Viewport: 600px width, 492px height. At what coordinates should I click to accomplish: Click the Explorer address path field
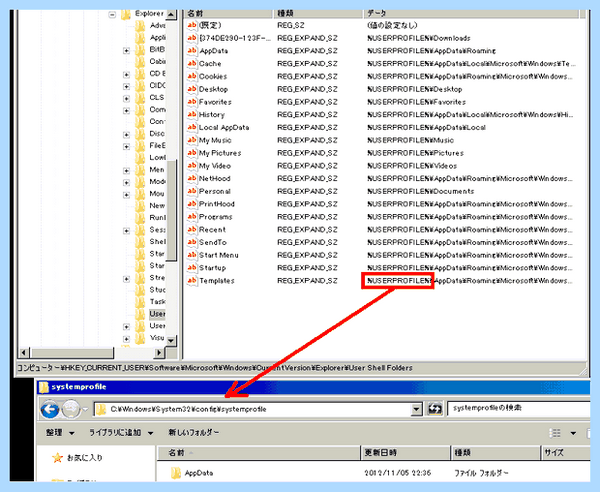coord(253,409)
